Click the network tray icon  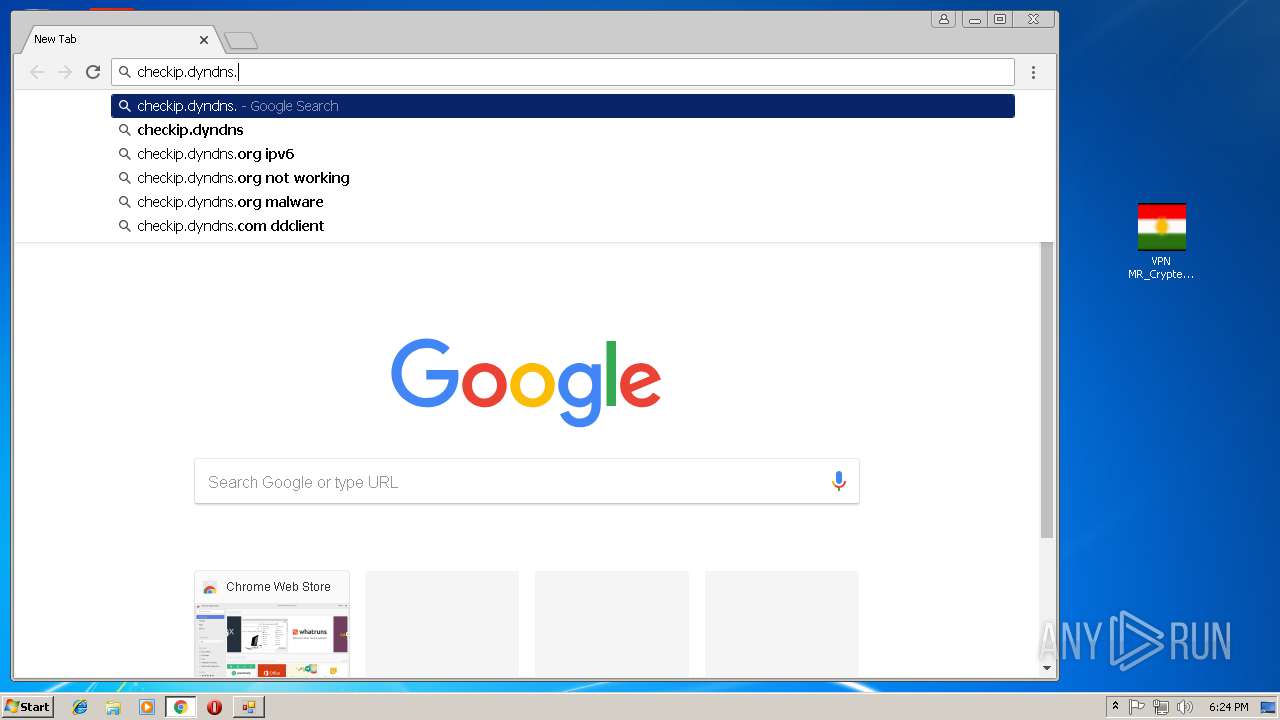click(x=1161, y=707)
